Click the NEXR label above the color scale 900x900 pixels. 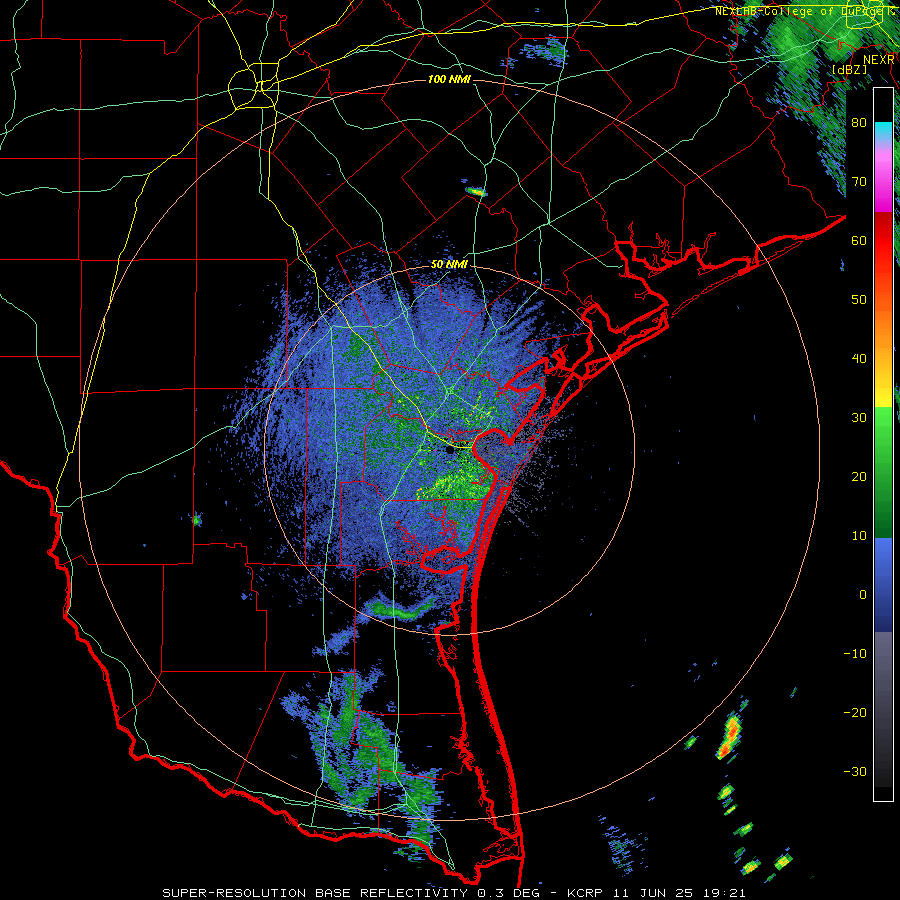point(878,60)
